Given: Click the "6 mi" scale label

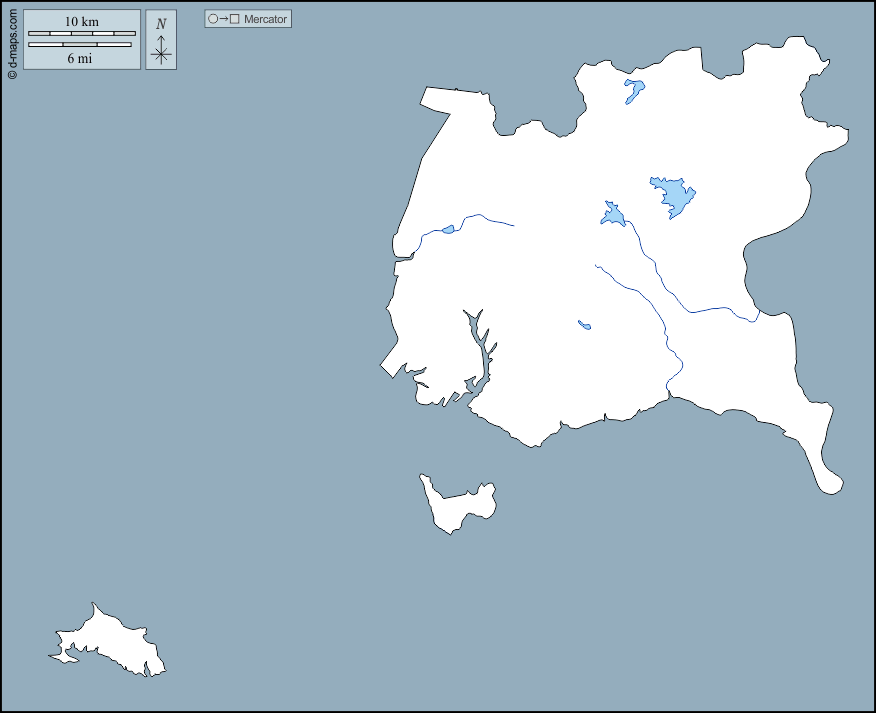Looking at the screenshot, I should (80, 58).
